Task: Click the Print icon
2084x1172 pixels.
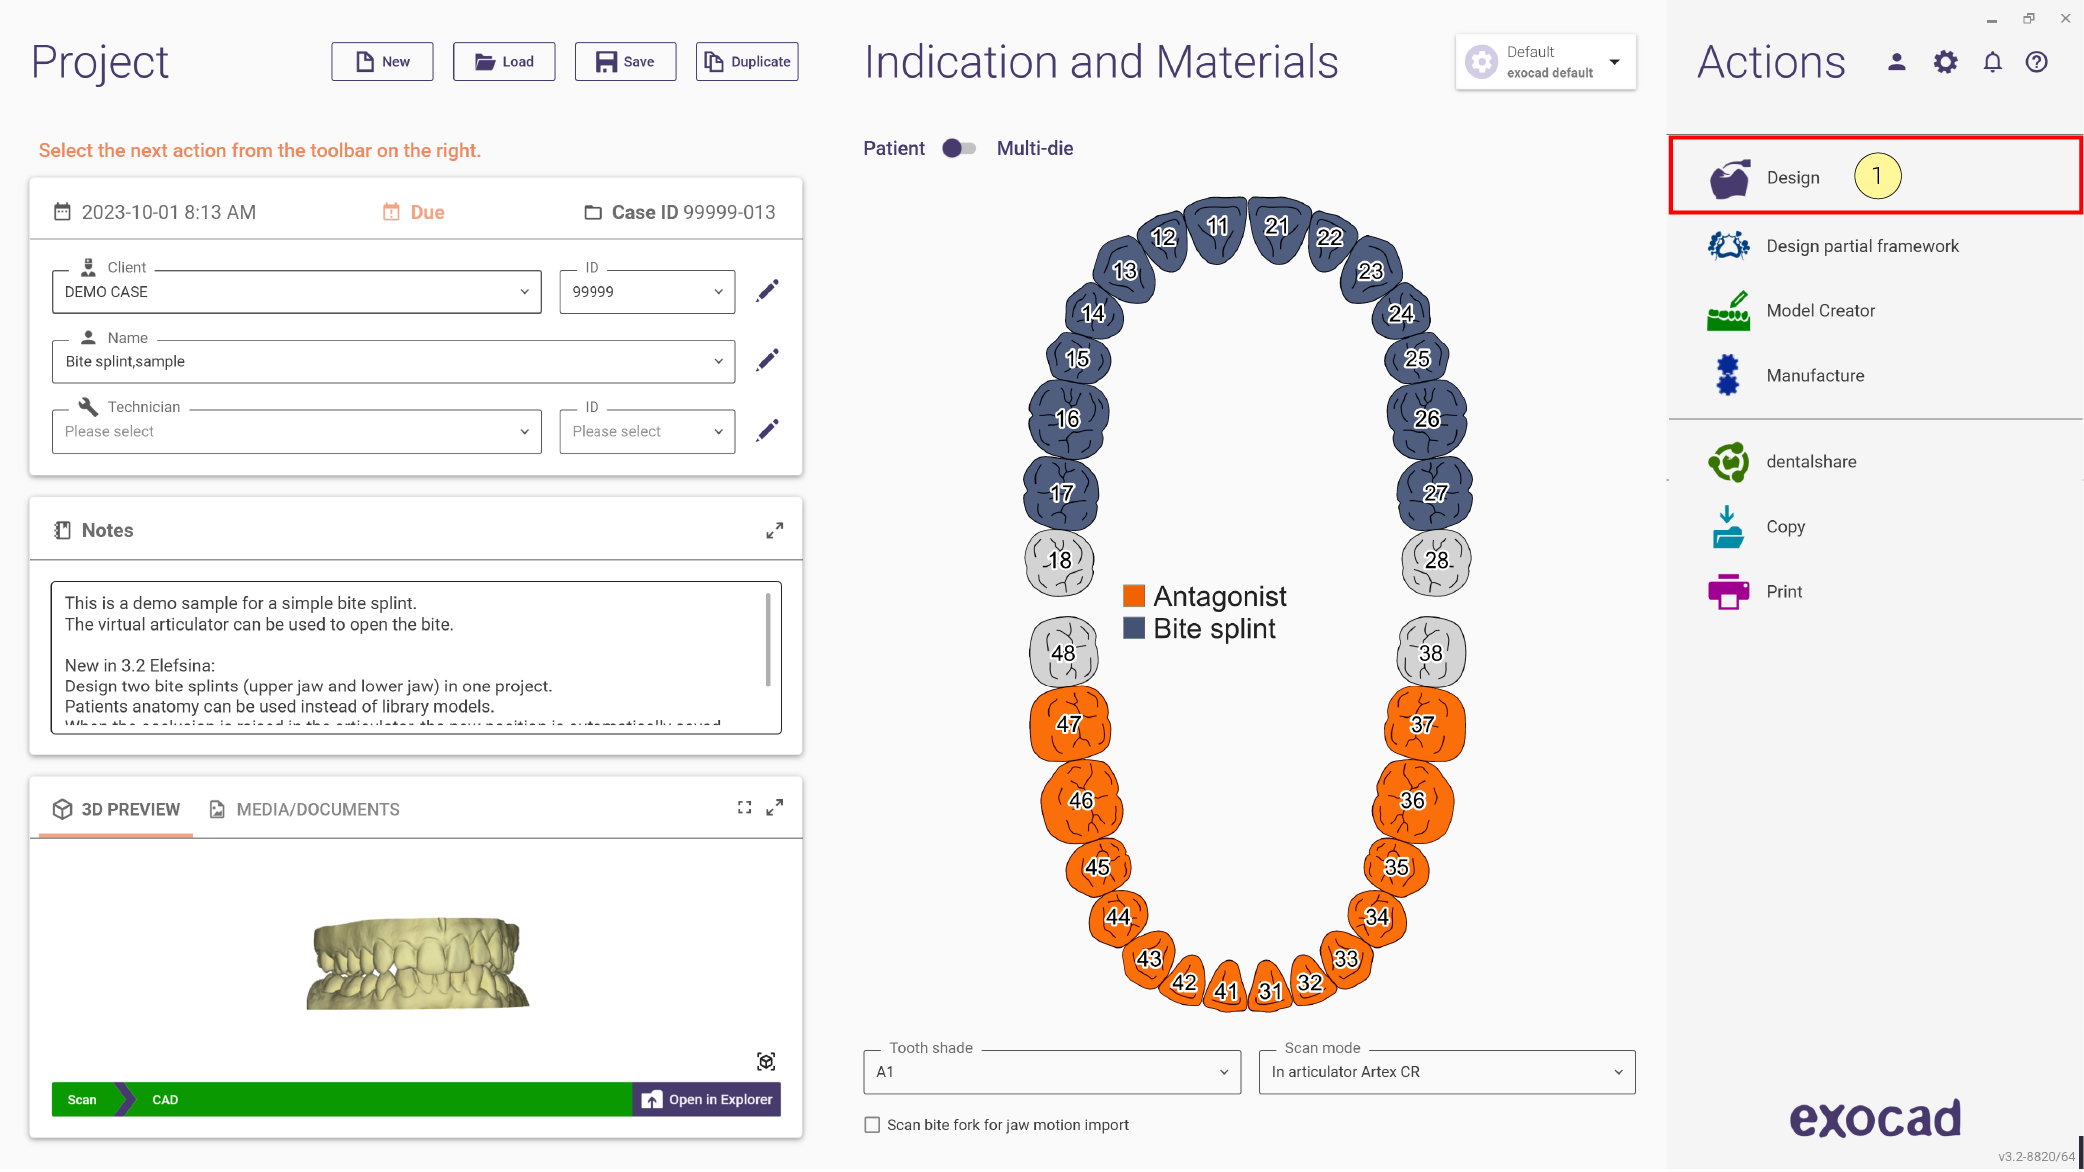Action: (1728, 592)
